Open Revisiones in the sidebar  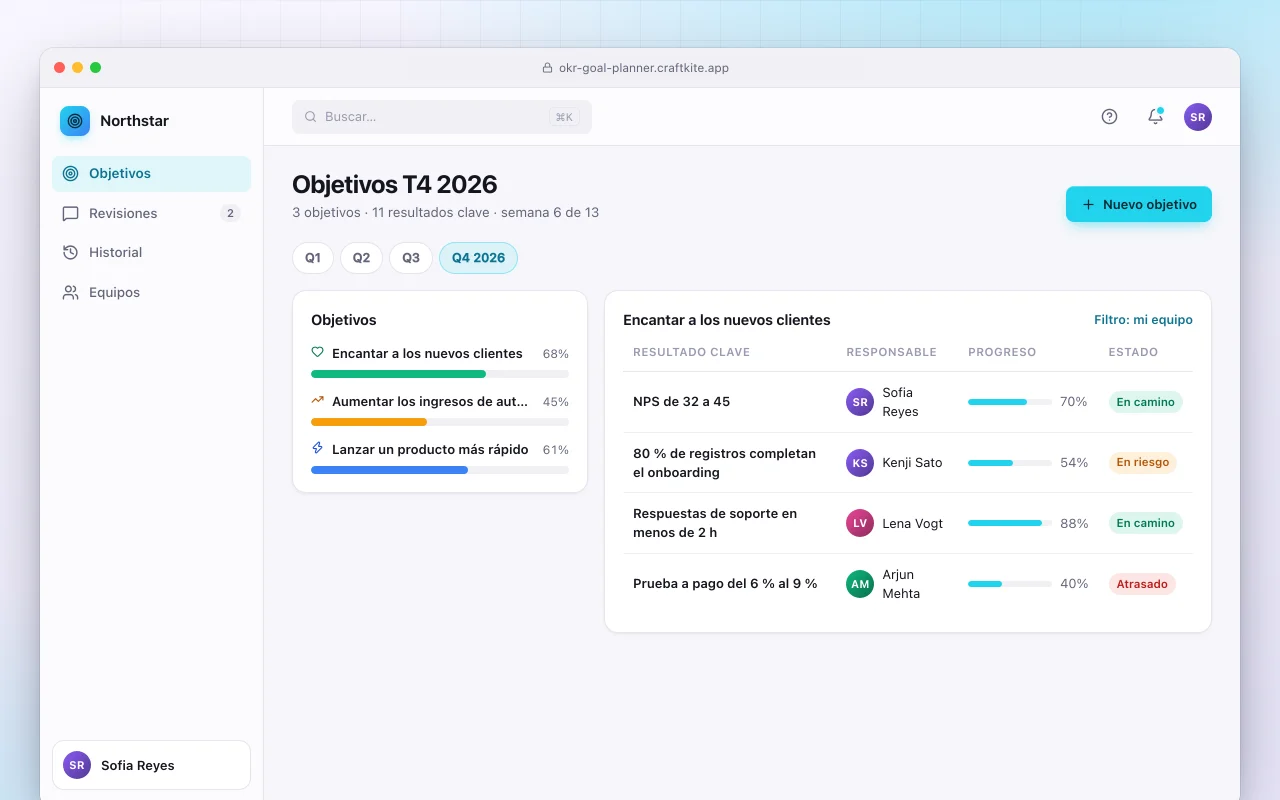(151, 213)
